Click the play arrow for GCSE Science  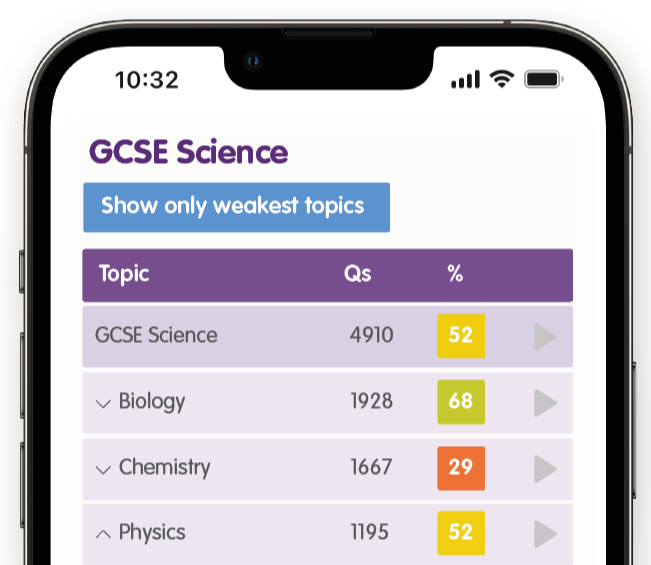(546, 337)
